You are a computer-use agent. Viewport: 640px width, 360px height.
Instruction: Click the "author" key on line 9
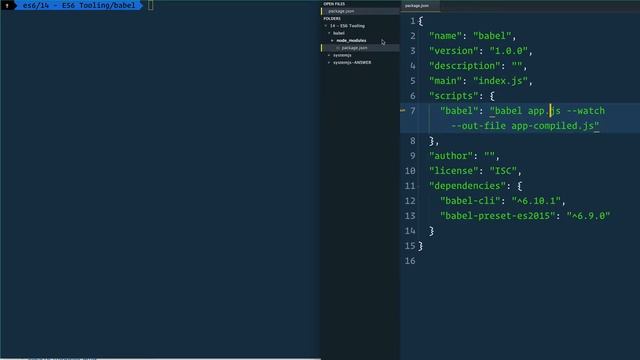pyautogui.click(x=451, y=156)
